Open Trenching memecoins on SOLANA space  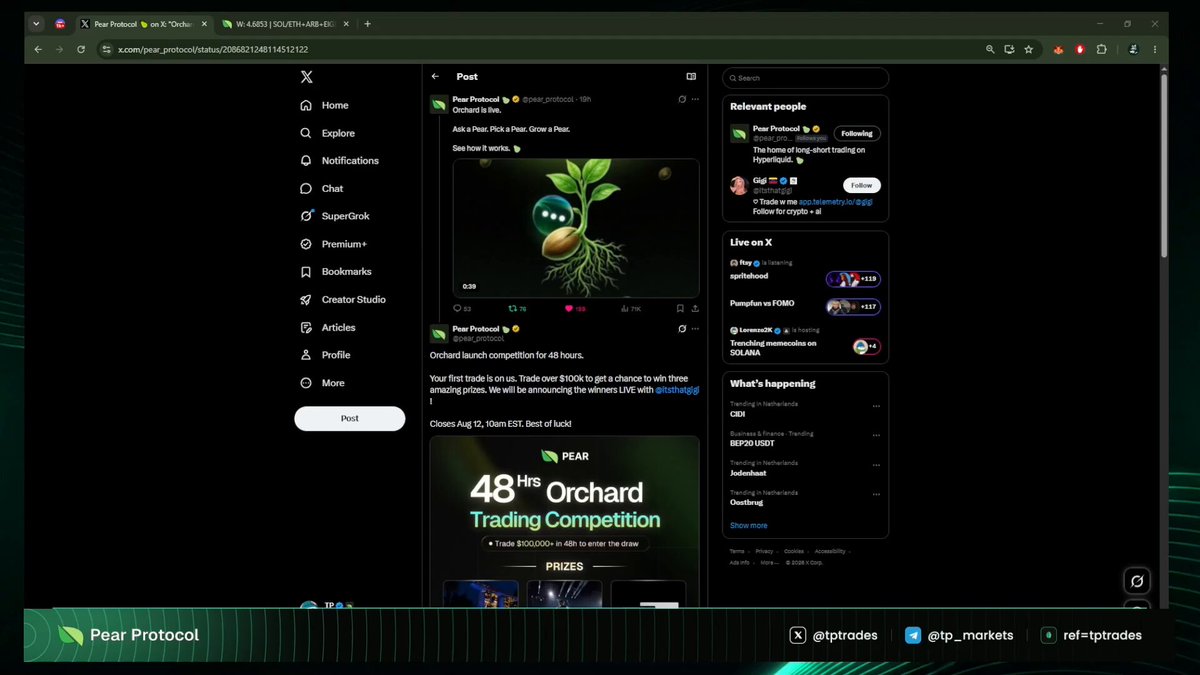[773, 348]
